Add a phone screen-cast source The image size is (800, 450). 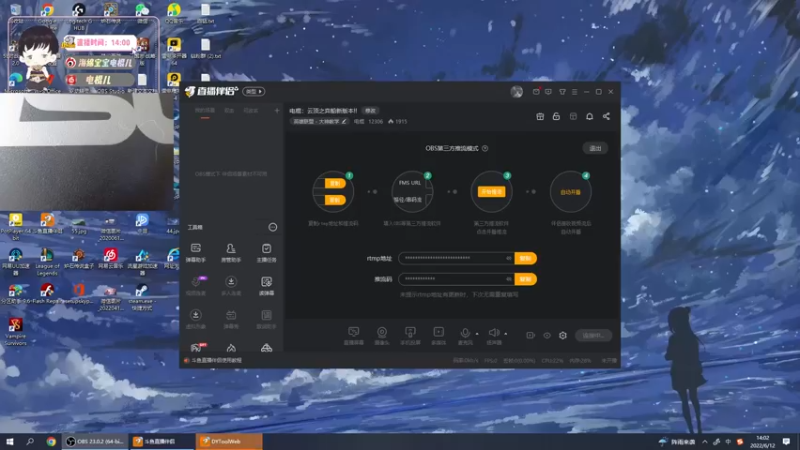pos(410,336)
